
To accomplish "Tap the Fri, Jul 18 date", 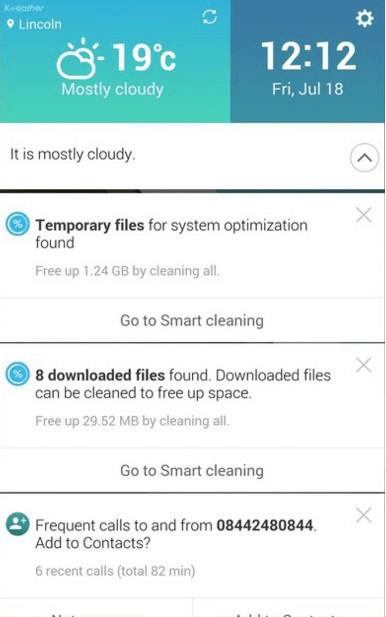I will coord(308,89).
